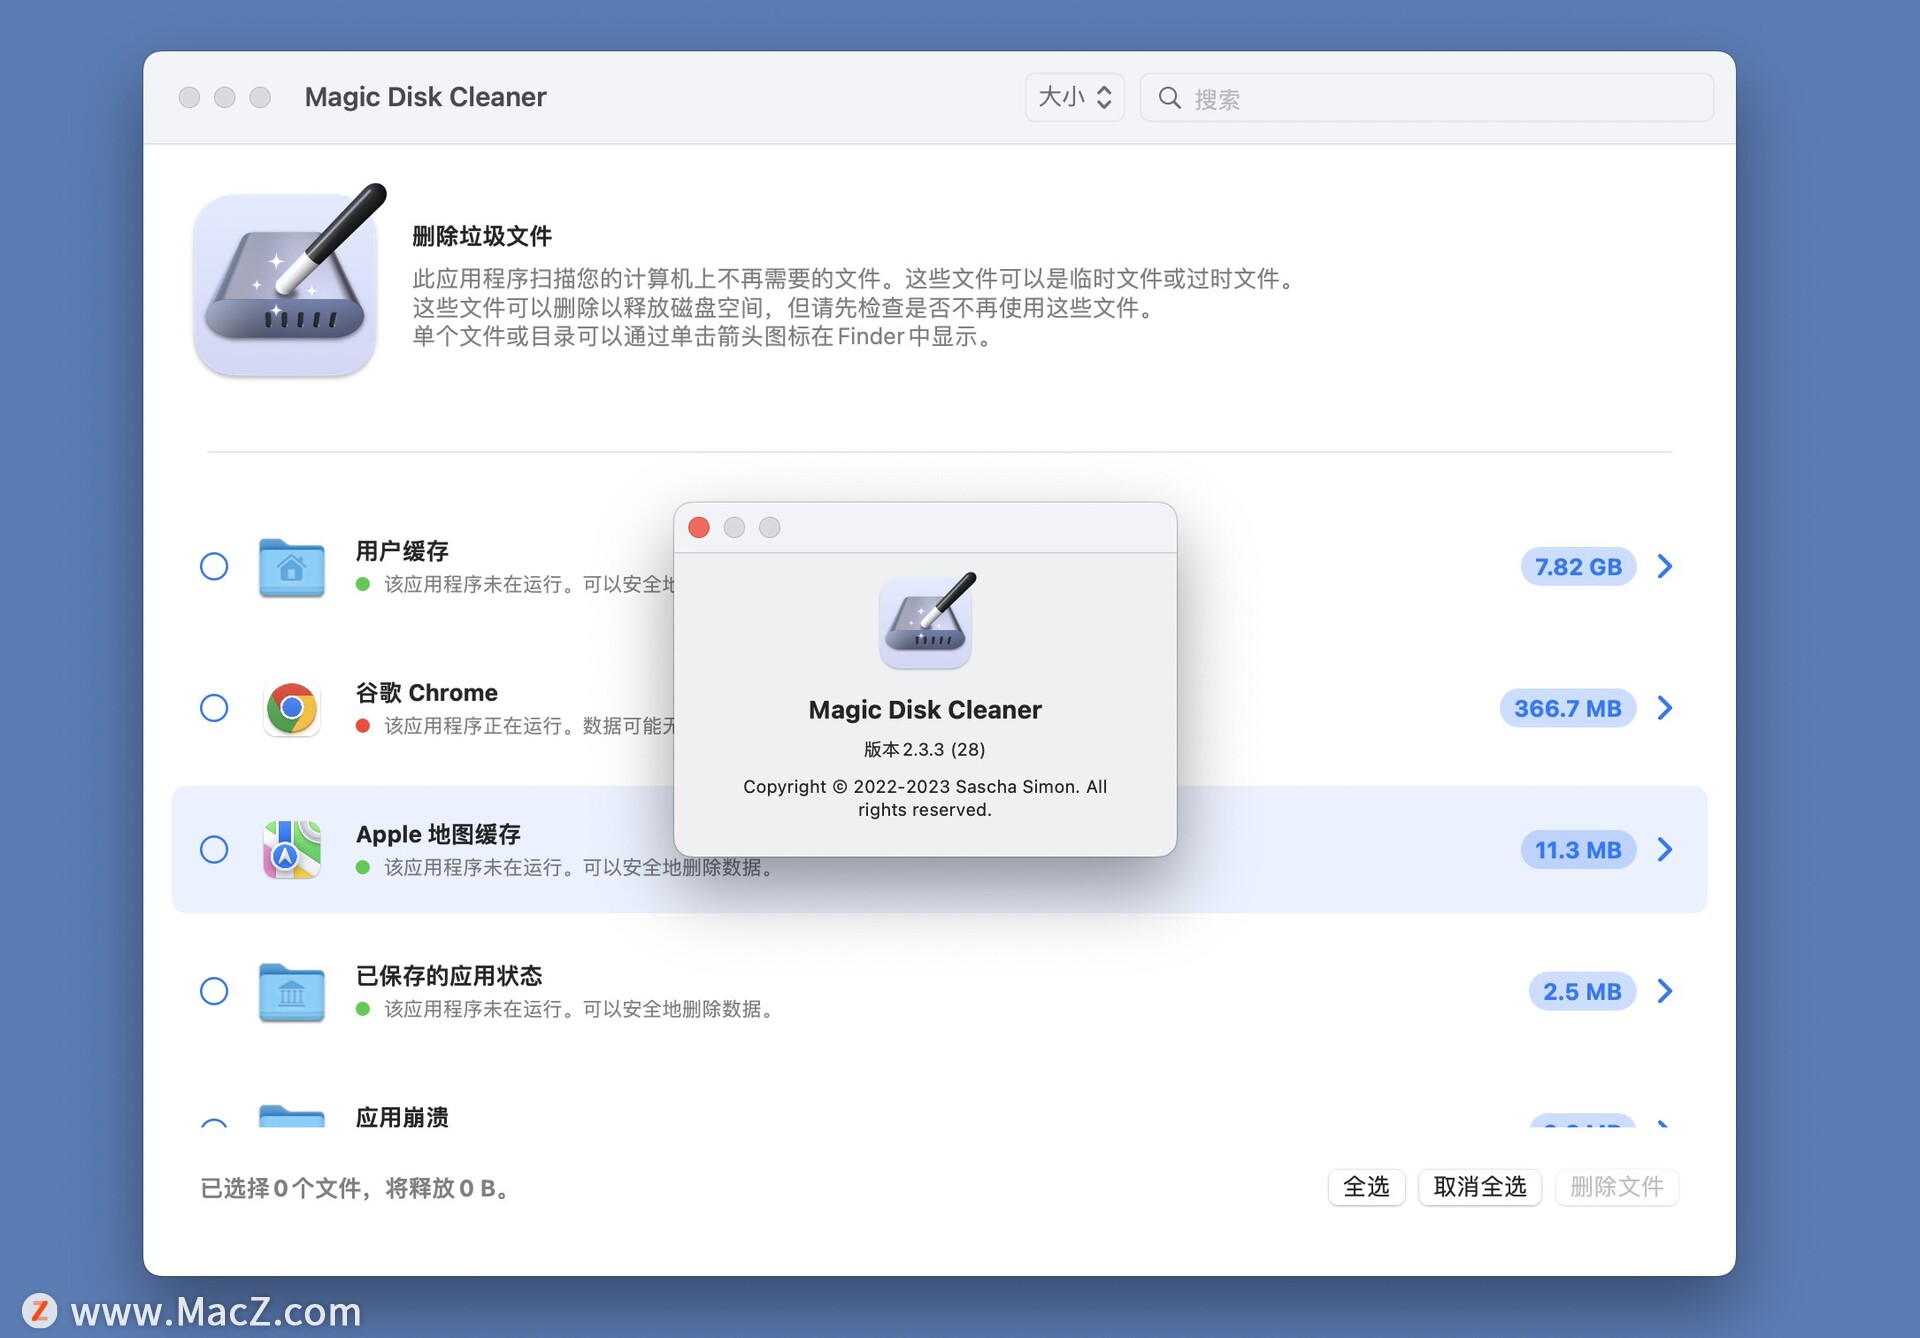Screen dimensions: 1920x1338
Task: Select the 用户缓存 item radio button
Action: tap(214, 566)
